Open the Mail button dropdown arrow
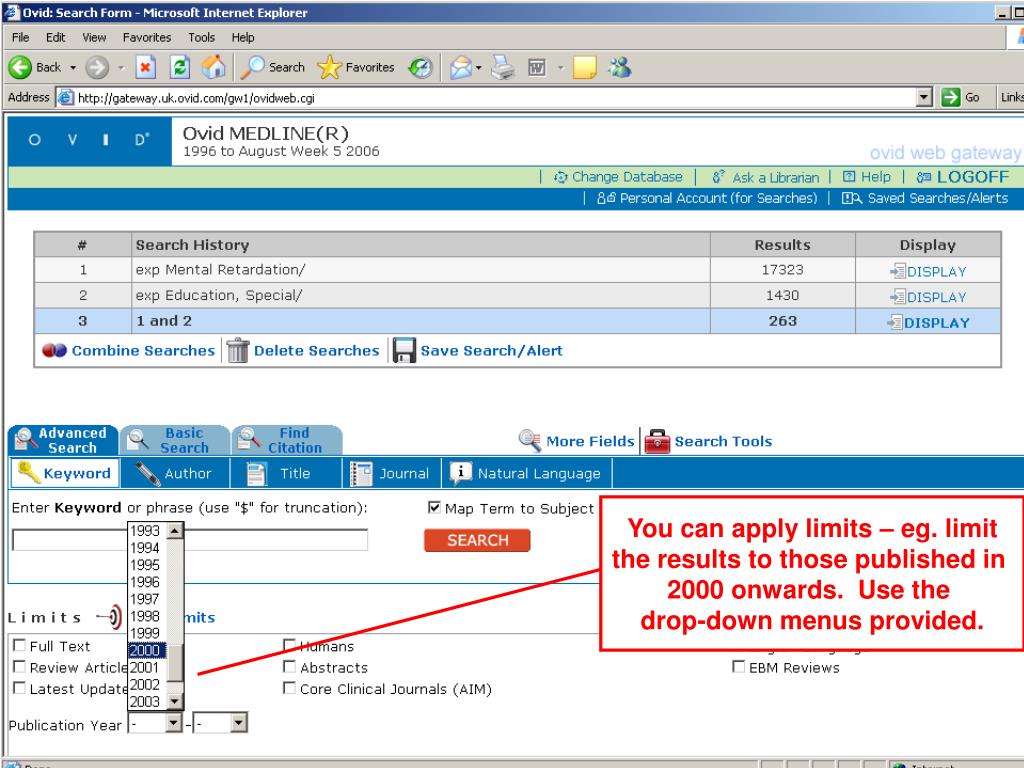The width and height of the screenshot is (1024, 768). point(479,67)
